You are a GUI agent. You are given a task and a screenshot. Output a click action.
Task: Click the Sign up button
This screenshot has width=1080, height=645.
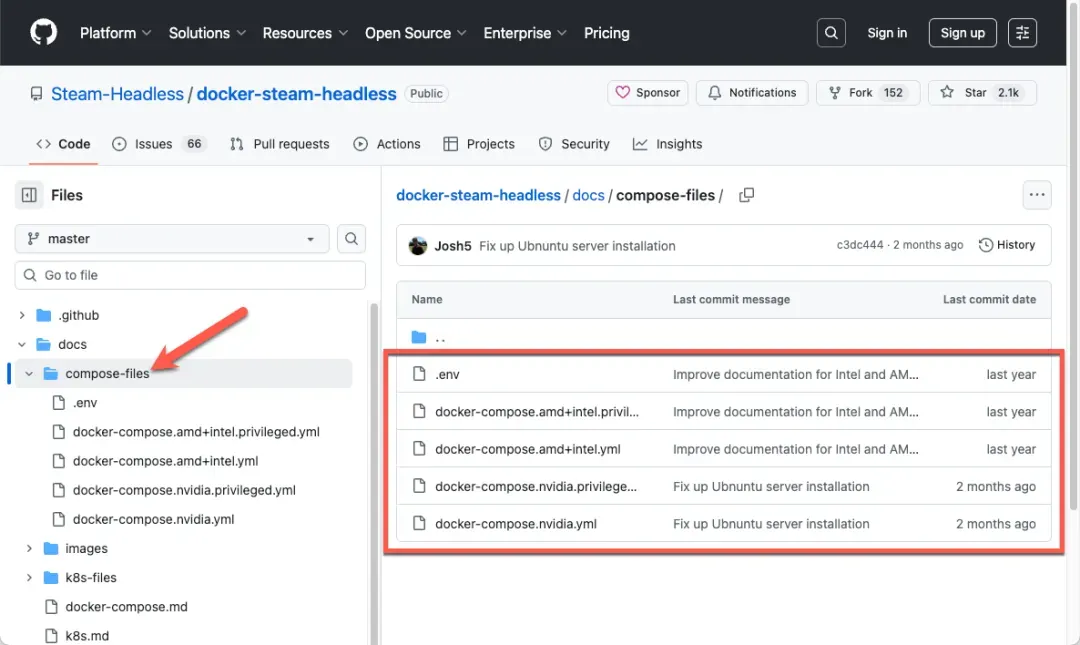[962, 32]
